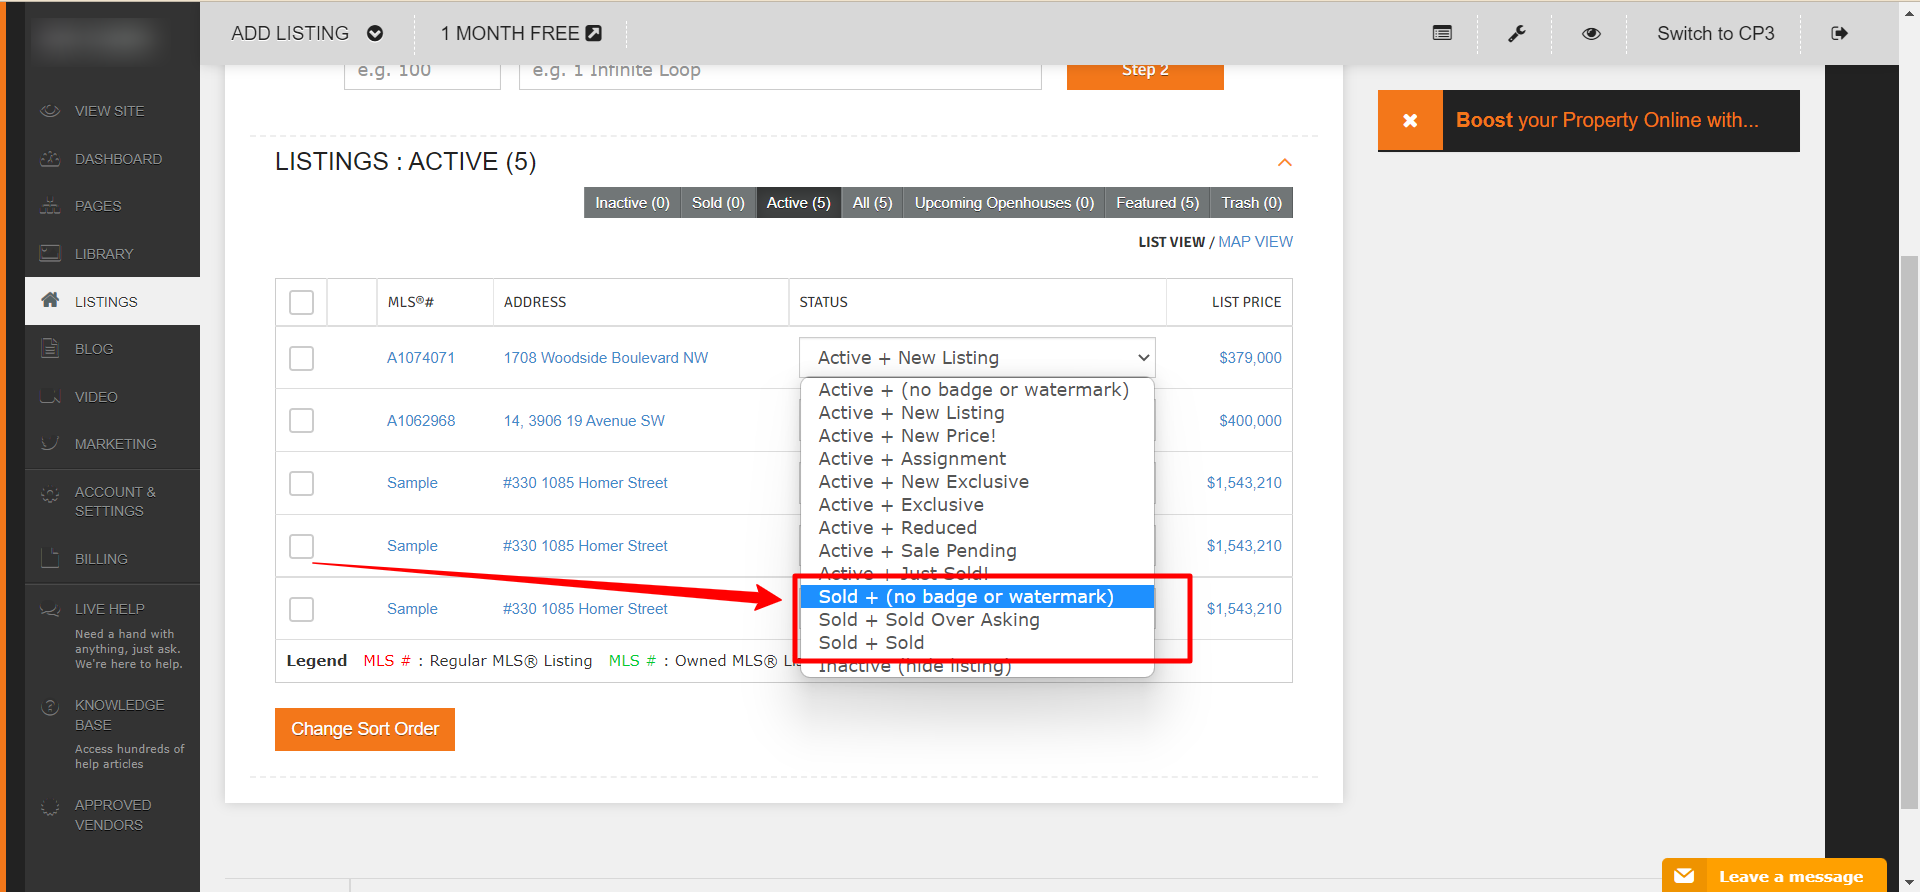Click the Change Sort Order button
The height and width of the screenshot is (892, 1920).
pos(365,729)
